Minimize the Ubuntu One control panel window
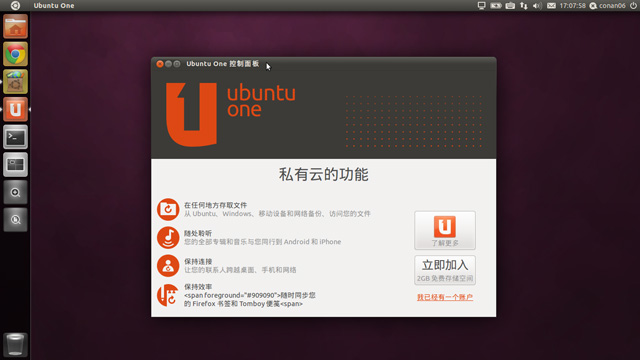Viewport: 640px width, 360px height. [168, 64]
